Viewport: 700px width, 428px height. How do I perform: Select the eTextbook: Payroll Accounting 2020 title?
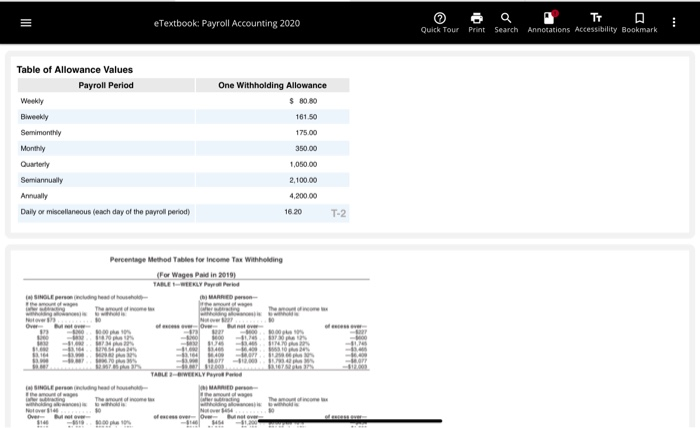[227, 23]
